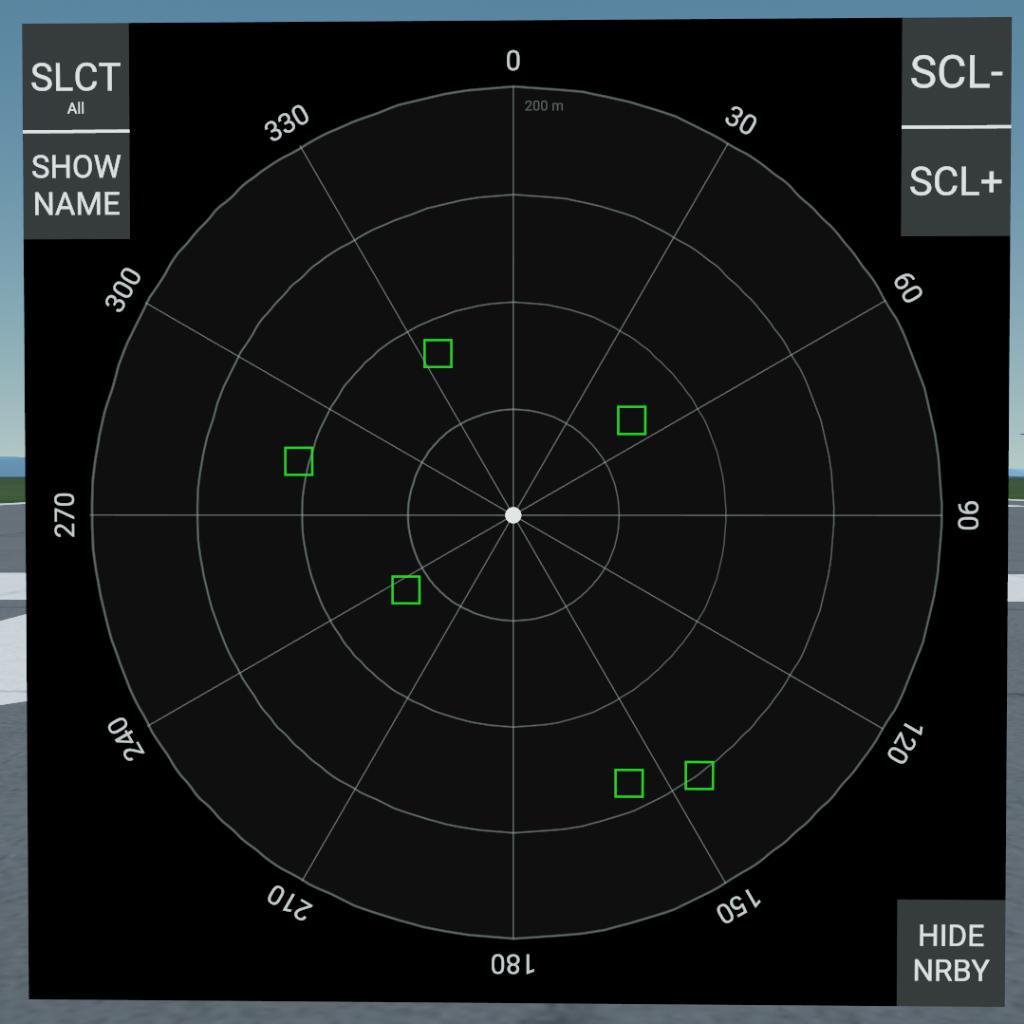
Task: Toggle SHOW NAME for radar targets
Action: (76, 186)
